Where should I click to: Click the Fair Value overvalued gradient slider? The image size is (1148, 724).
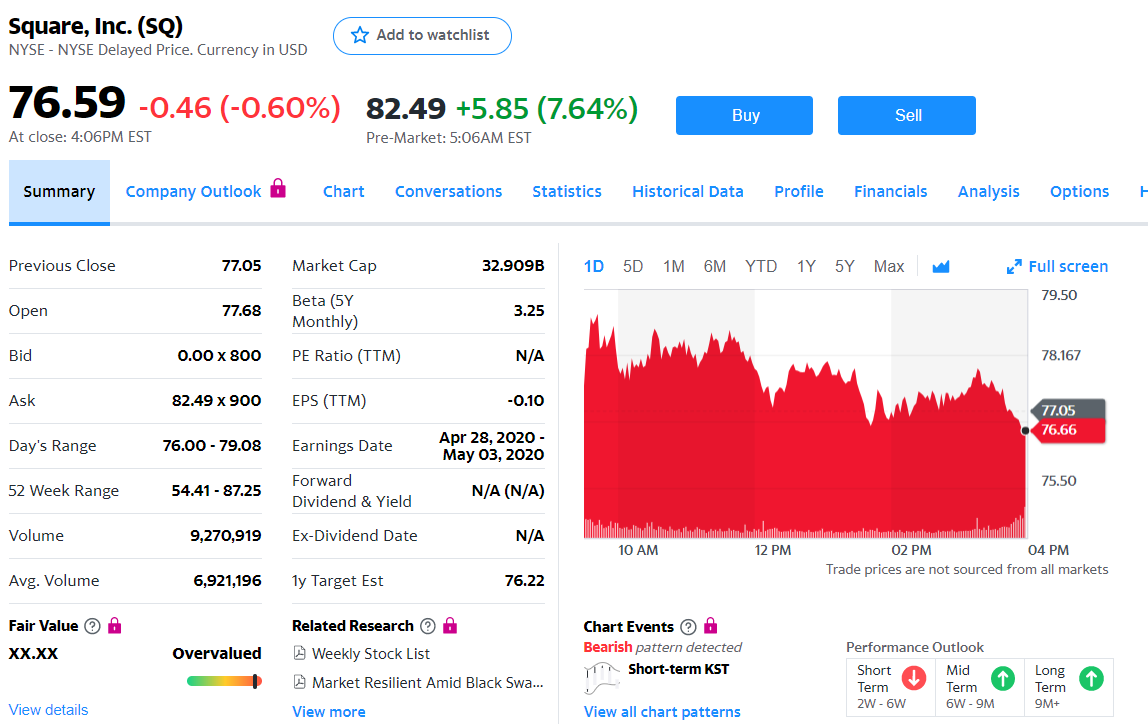[223, 682]
